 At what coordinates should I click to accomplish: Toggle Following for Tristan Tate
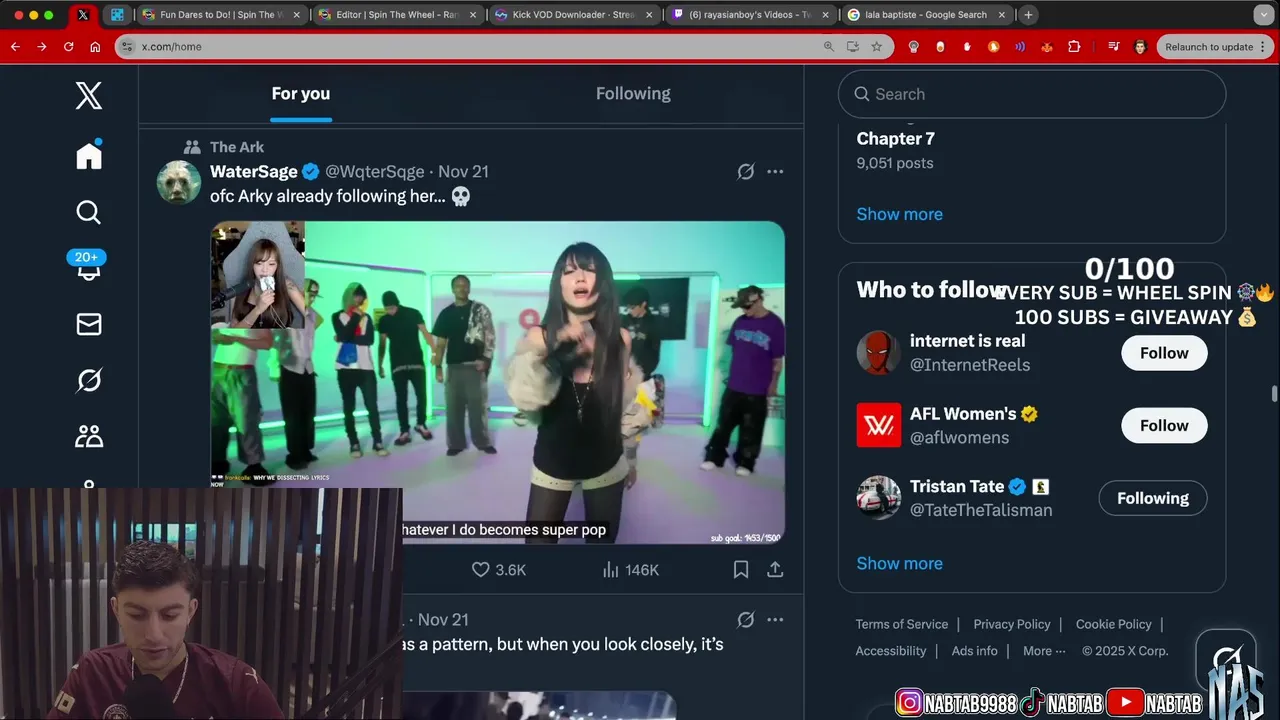click(x=1153, y=498)
